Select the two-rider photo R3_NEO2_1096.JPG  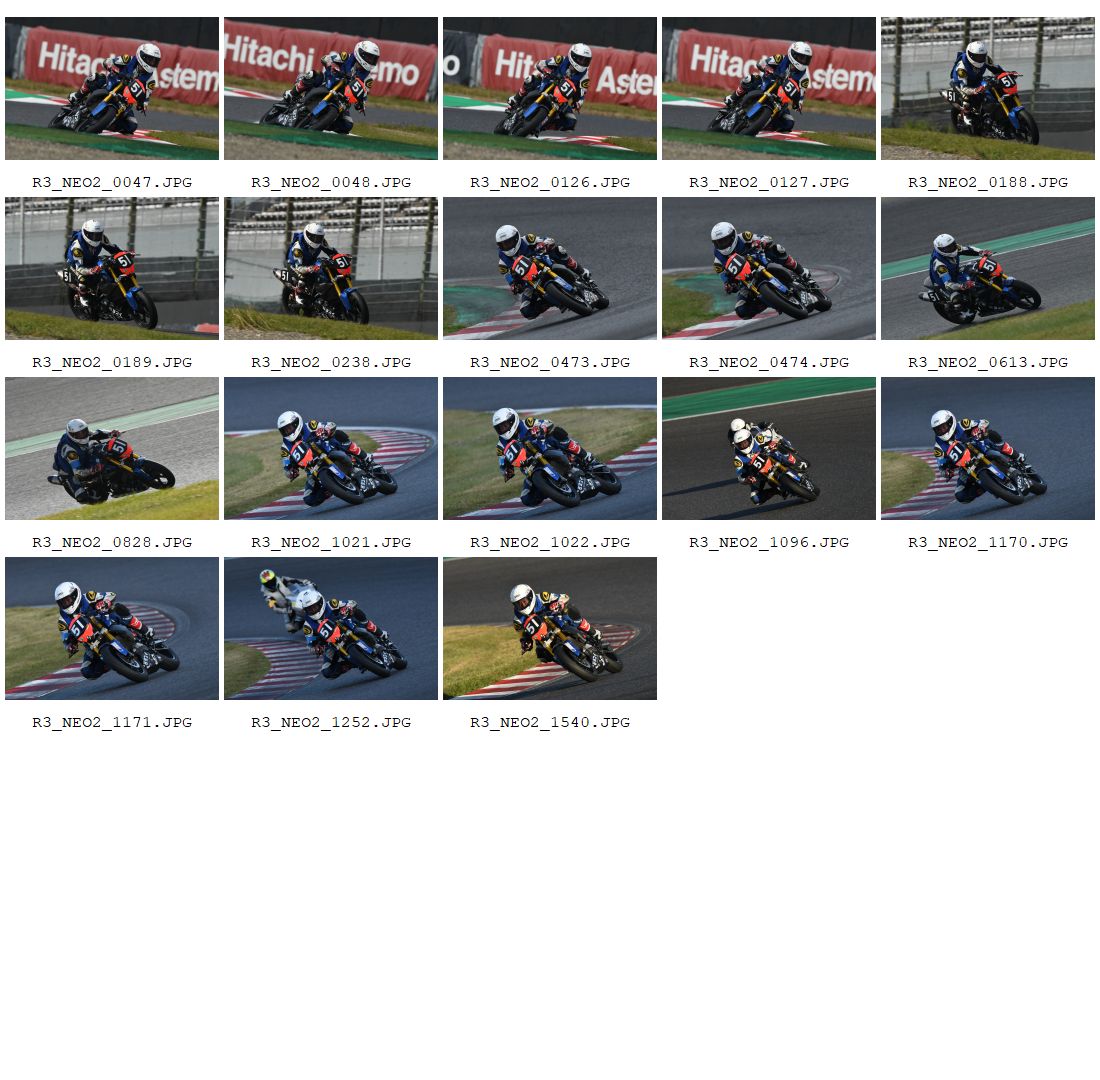[768, 448]
